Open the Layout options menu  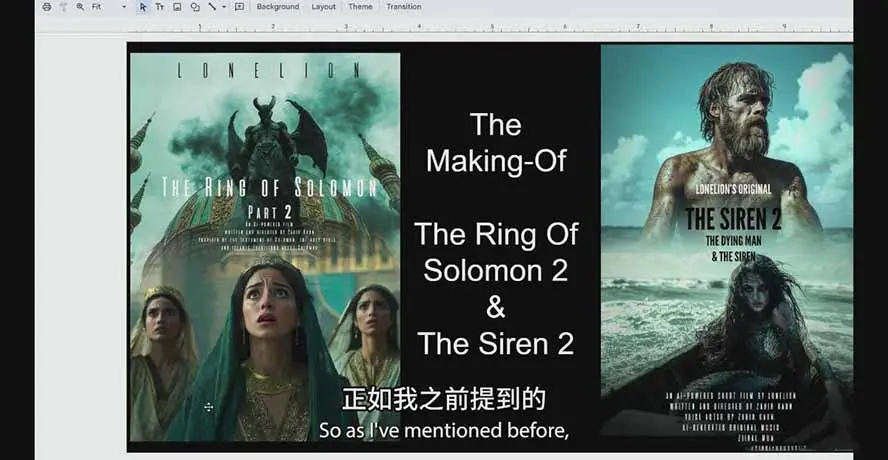click(323, 7)
